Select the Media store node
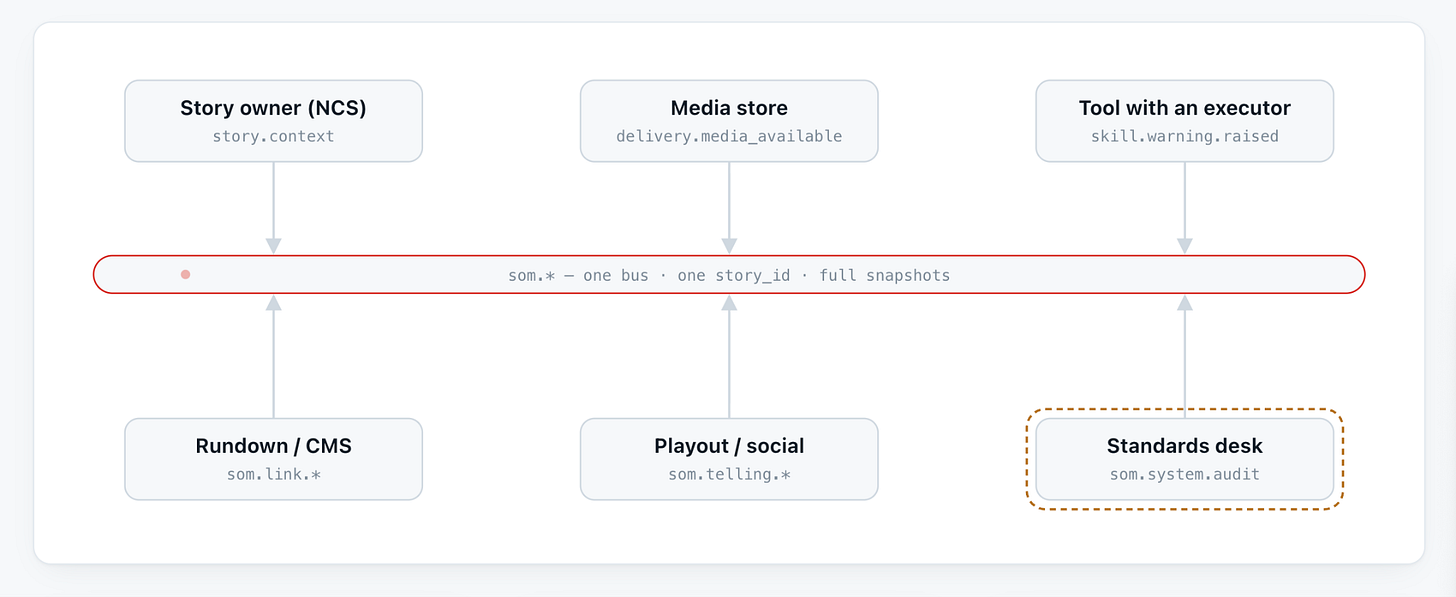1456x597 pixels. (x=729, y=121)
